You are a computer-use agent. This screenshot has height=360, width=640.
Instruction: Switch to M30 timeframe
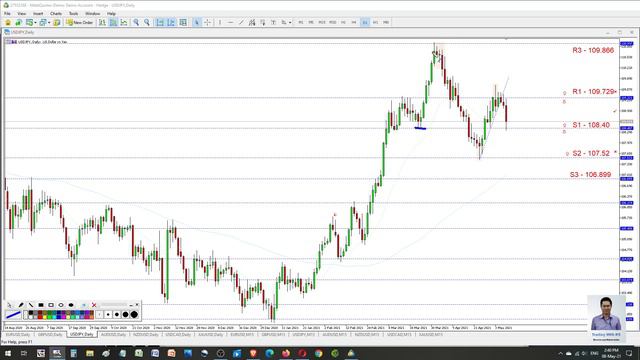click(333, 22)
